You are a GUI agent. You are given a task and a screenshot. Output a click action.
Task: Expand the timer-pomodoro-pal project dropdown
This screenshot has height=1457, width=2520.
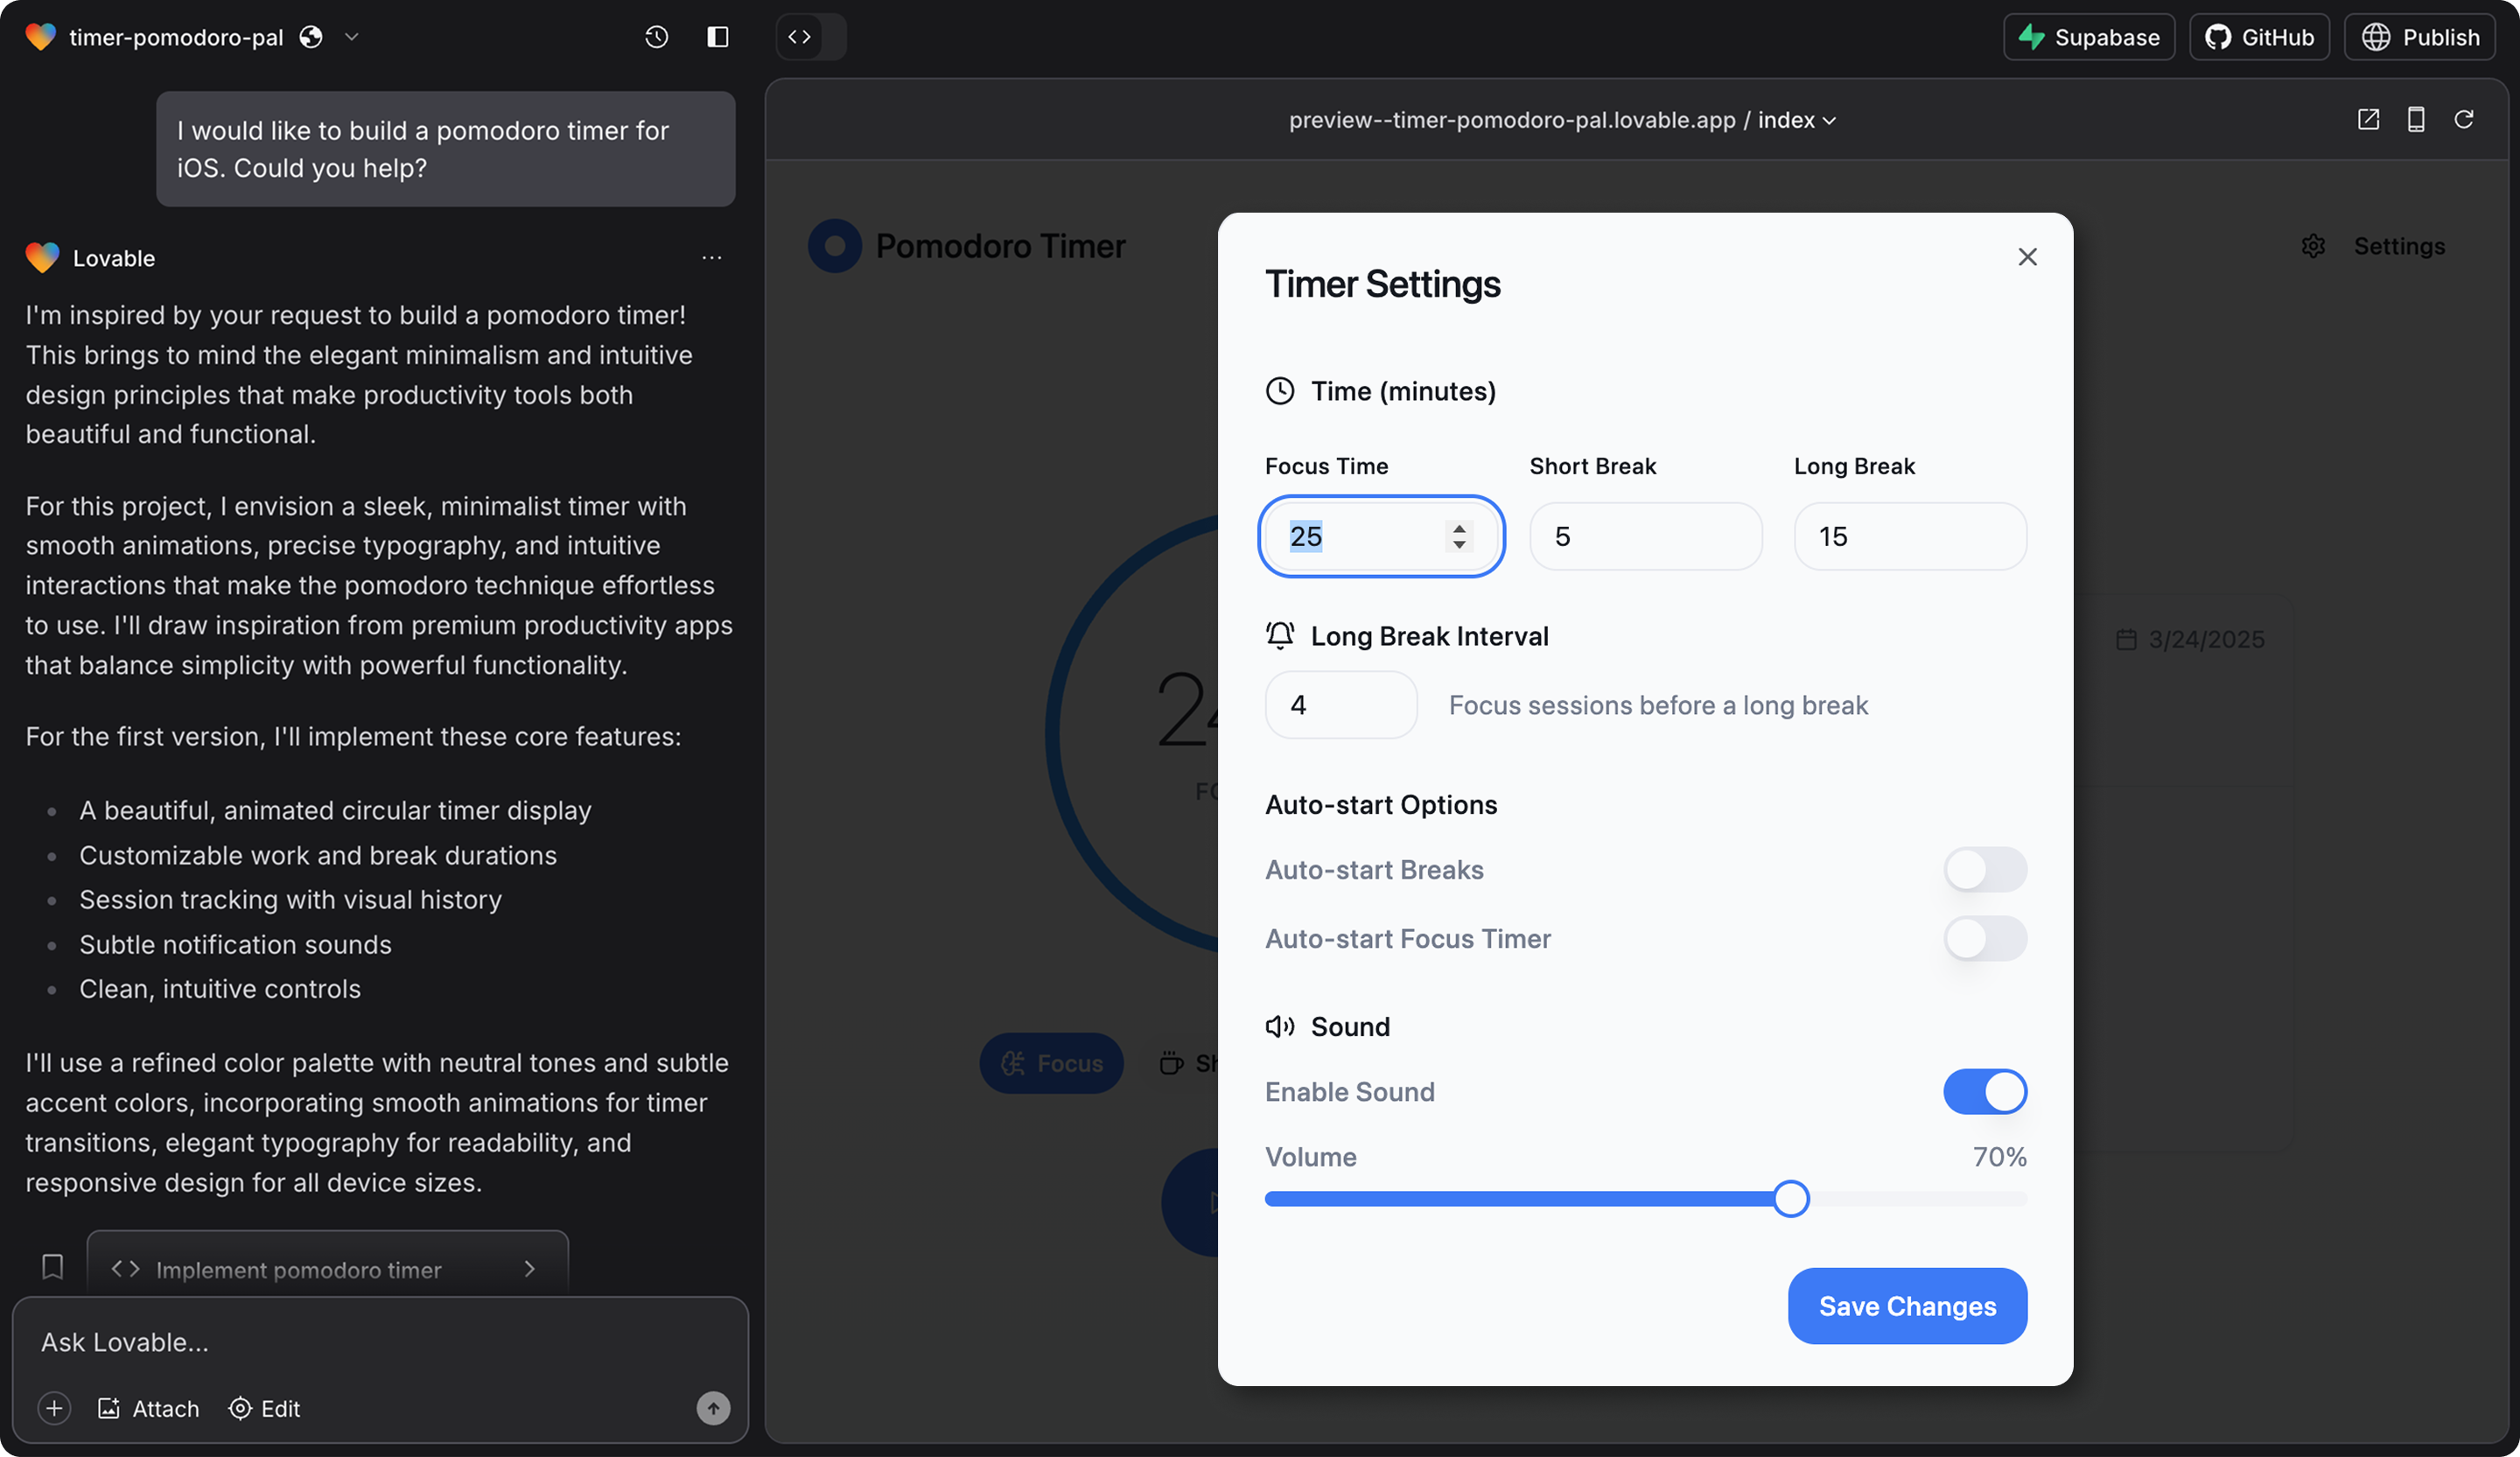(351, 37)
